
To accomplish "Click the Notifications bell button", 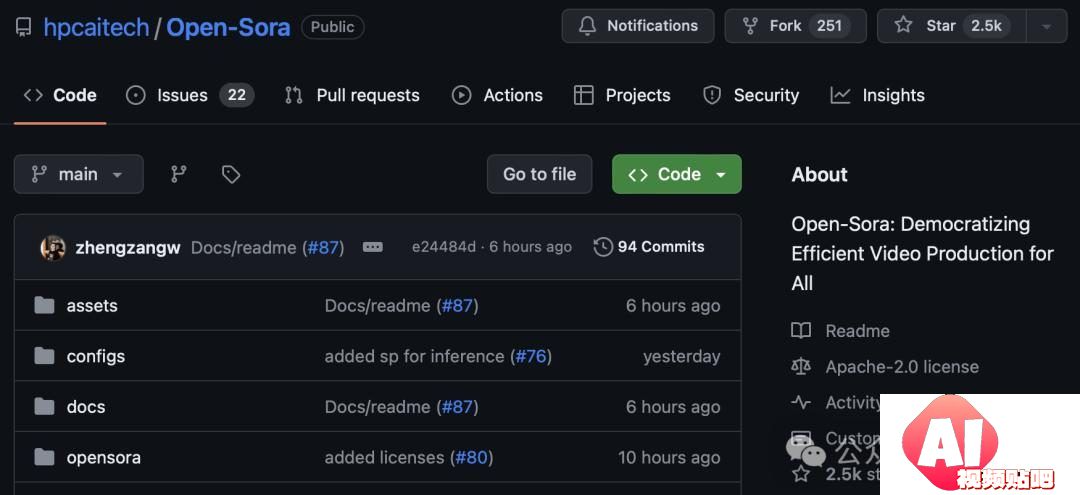I will [x=638, y=26].
